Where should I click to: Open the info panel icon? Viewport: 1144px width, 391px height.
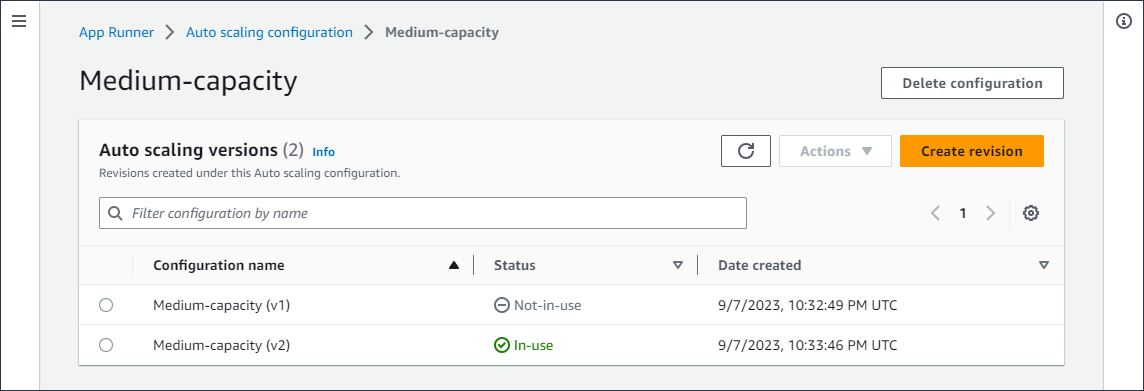(1124, 21)
